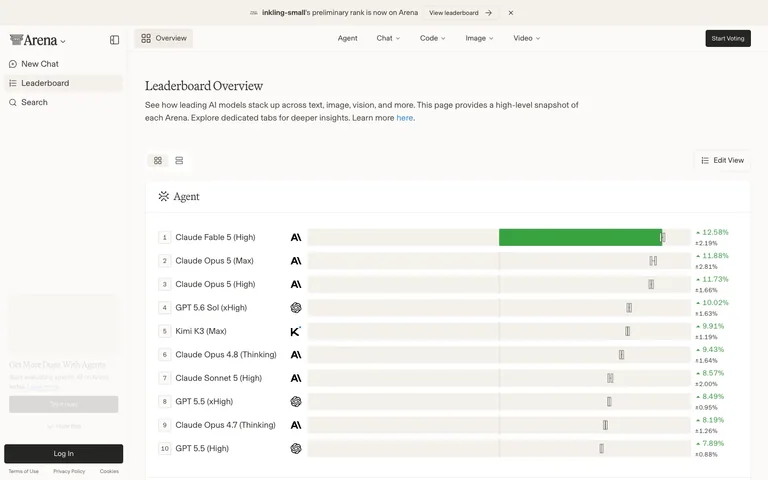Click OpenAI icon beside GPT 5.6 Sol
The height and width of the screenshot is (480, 768).
(296, 308)
